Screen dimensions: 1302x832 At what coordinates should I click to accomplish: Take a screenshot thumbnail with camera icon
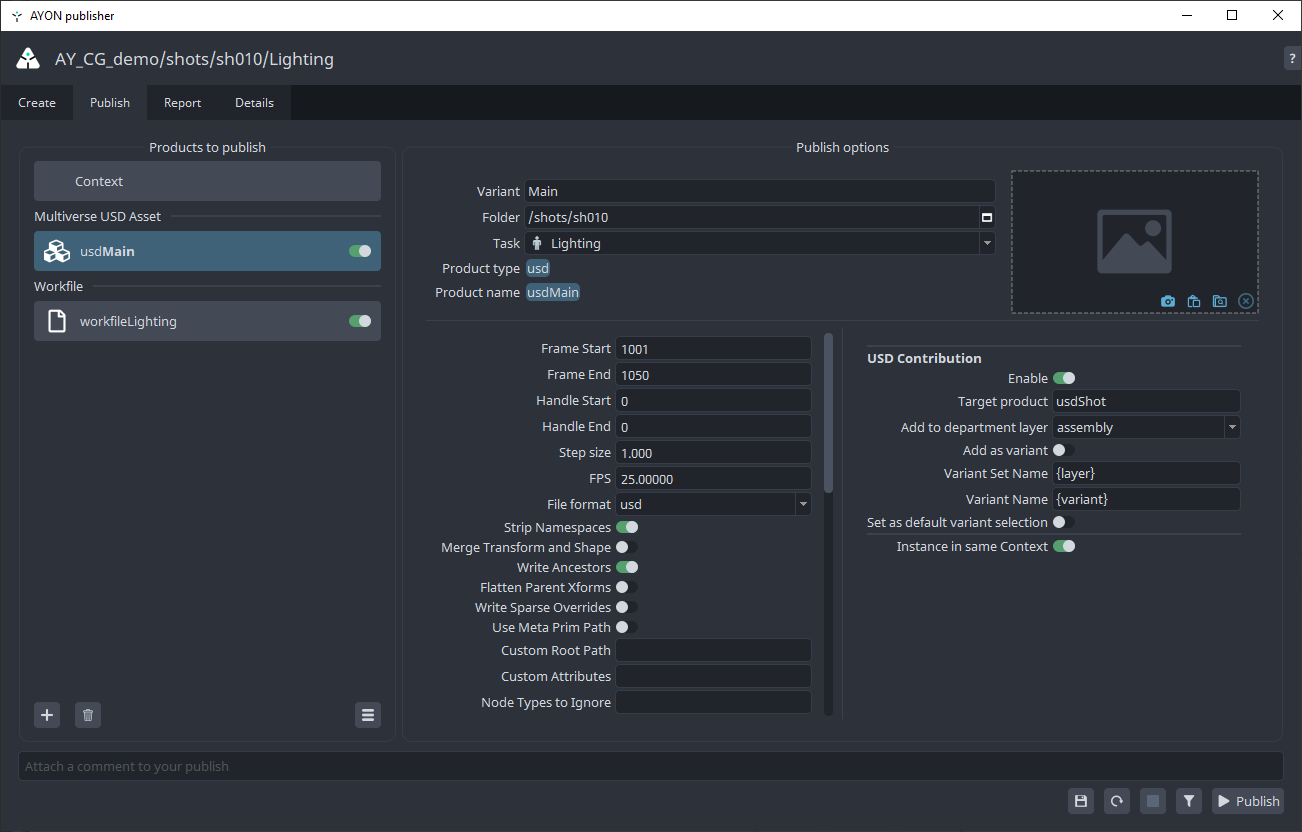point(1168,301)
